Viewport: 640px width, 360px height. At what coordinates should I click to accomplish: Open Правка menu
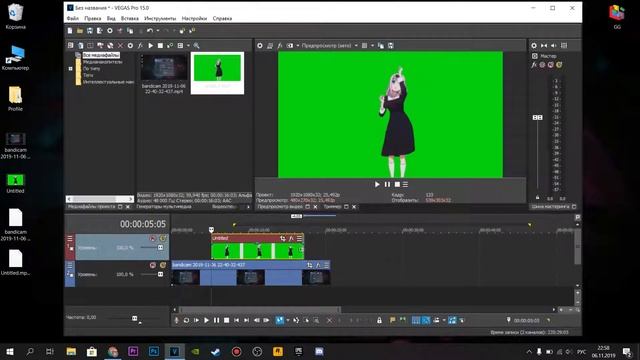pyautogui.click(x=93, y=18)
